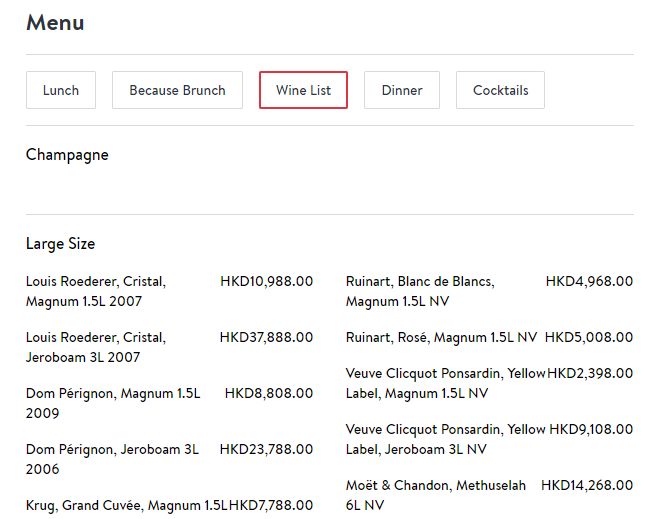Select Dom Pérignon Jeroboam 3L 2006
Image resolution: width=646 pixels, height=519 pixels.
tap(112, 459)
